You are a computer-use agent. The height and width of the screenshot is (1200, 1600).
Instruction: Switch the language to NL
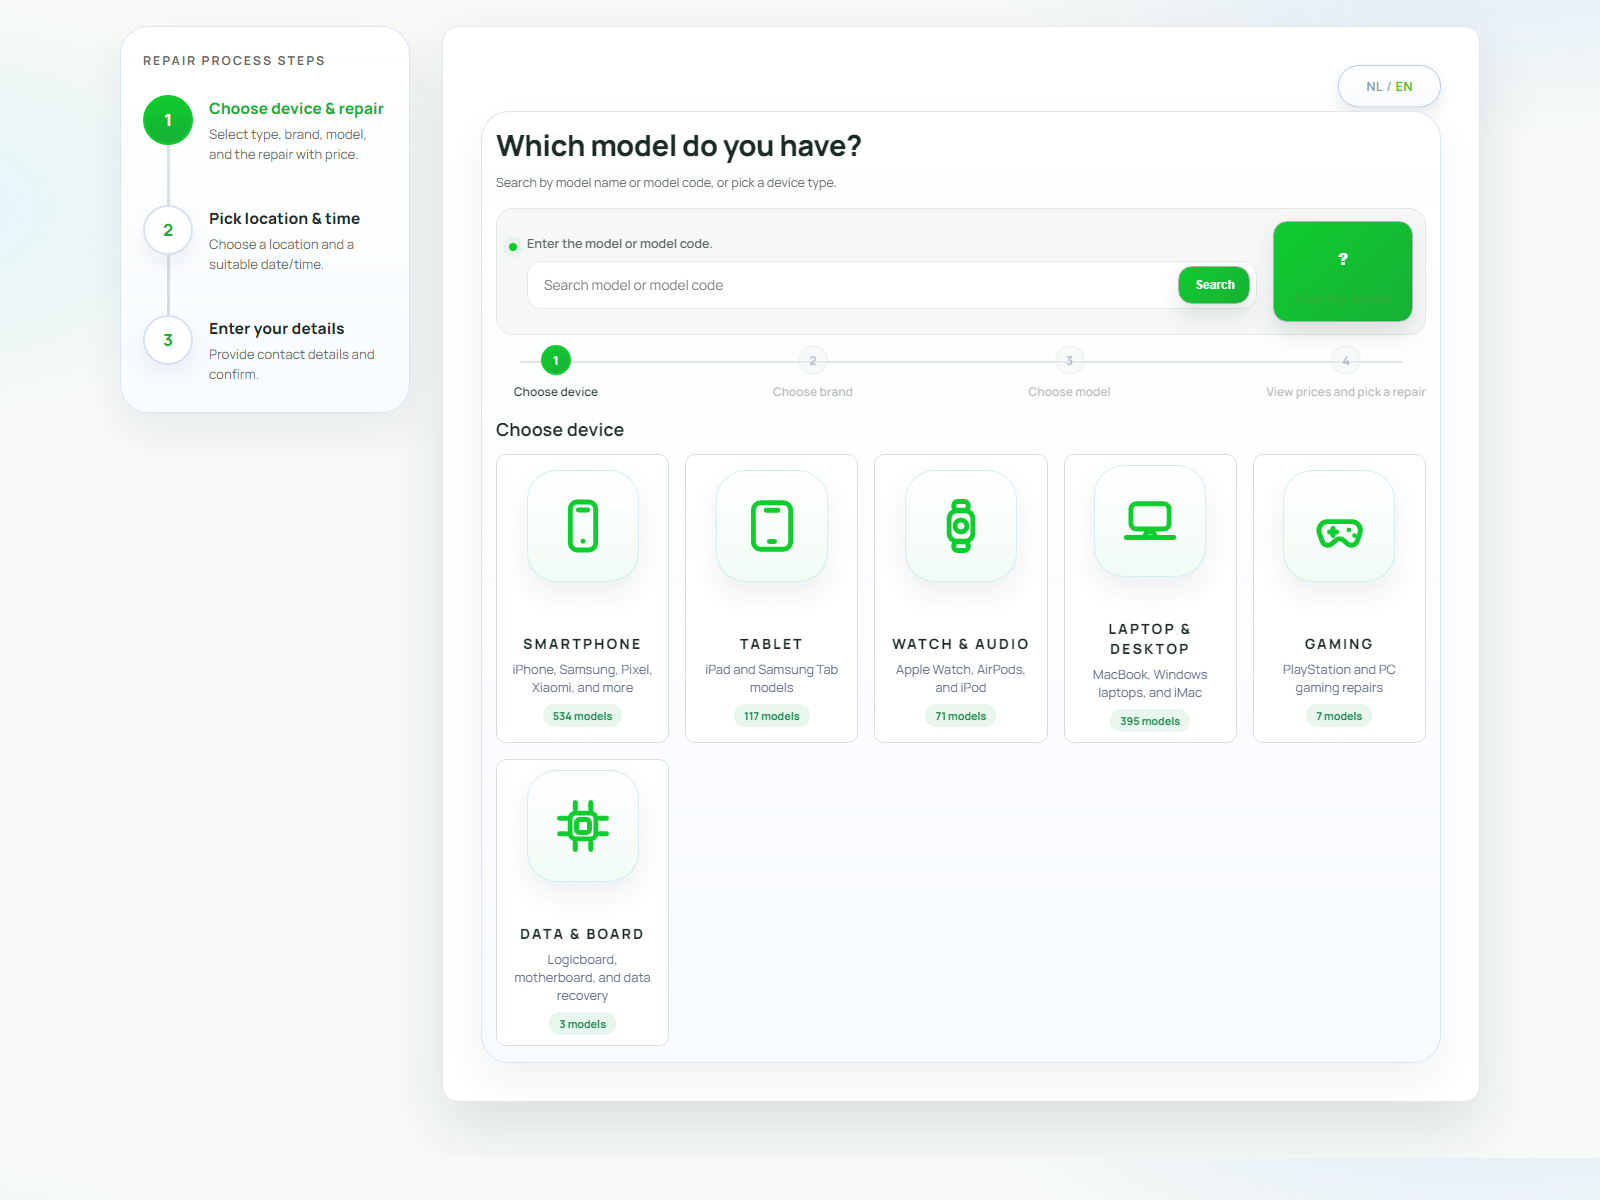point(1374,86)
